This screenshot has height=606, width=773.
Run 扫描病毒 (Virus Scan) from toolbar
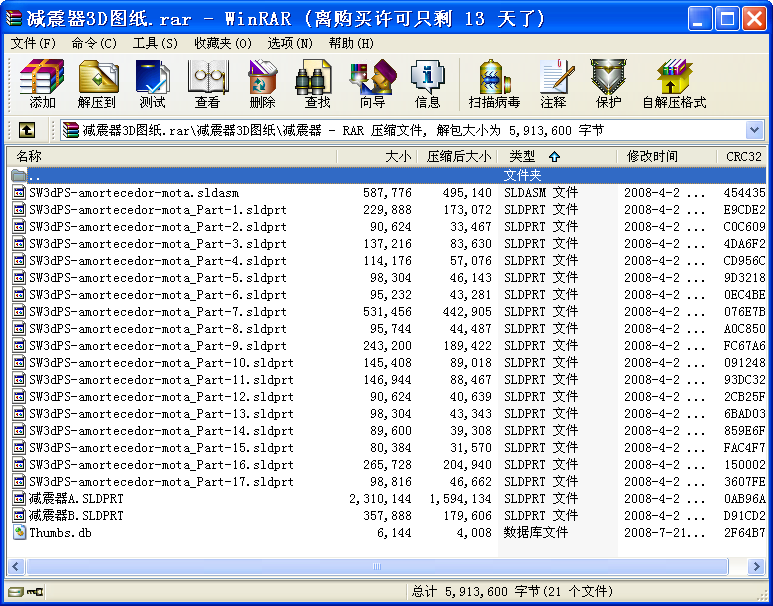(494, 84)
